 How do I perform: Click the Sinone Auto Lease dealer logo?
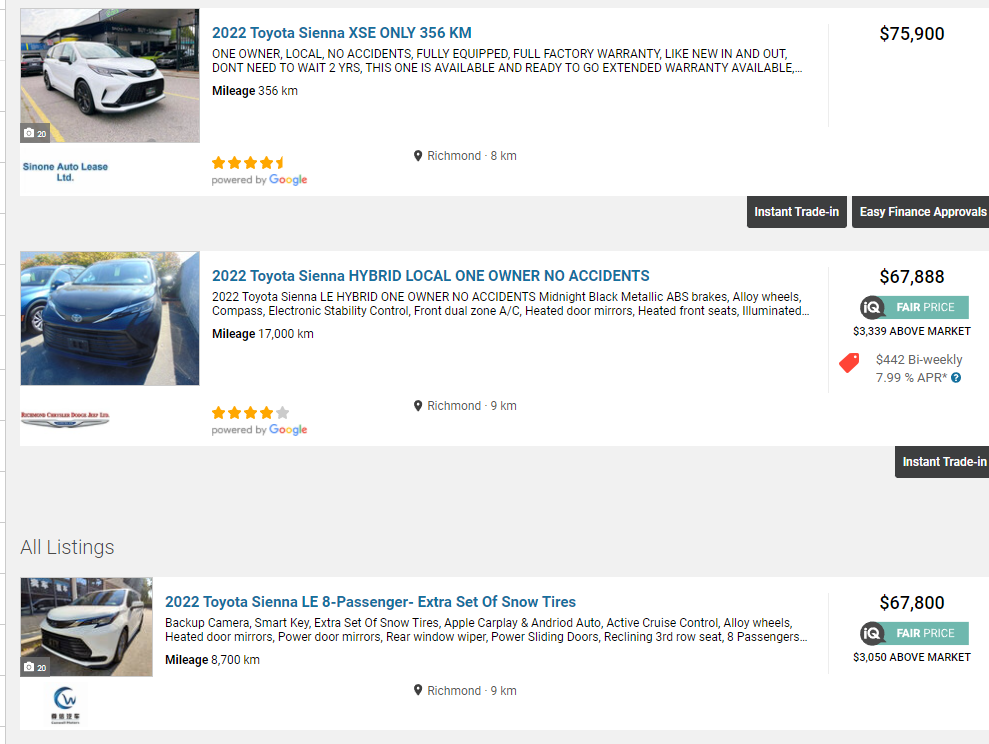tap(65, 172)
